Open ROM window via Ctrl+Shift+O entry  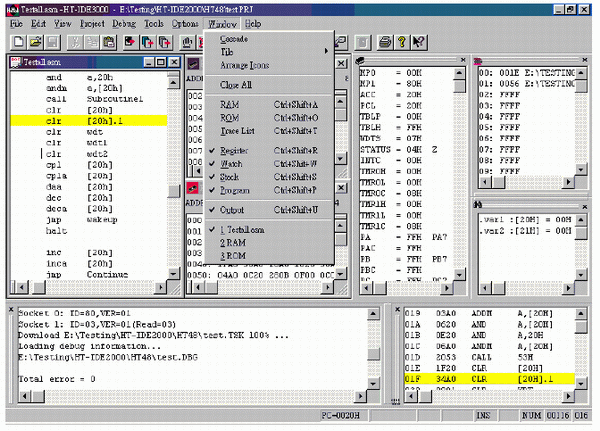coord(269,118)
